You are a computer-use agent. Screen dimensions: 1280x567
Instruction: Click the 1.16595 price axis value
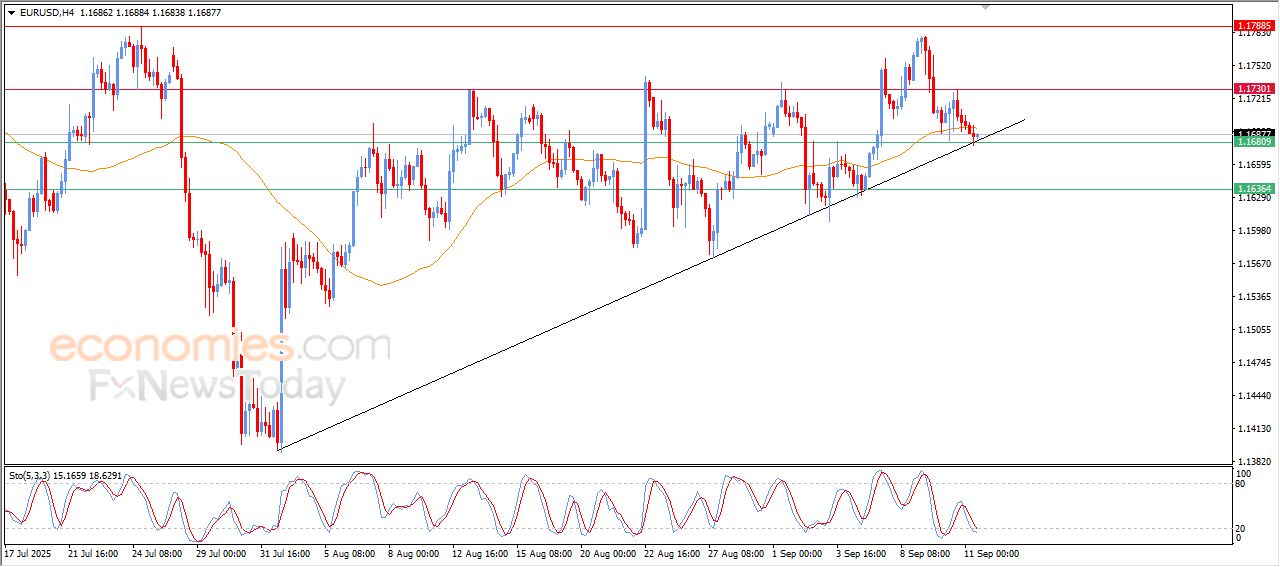(1254, 165)
